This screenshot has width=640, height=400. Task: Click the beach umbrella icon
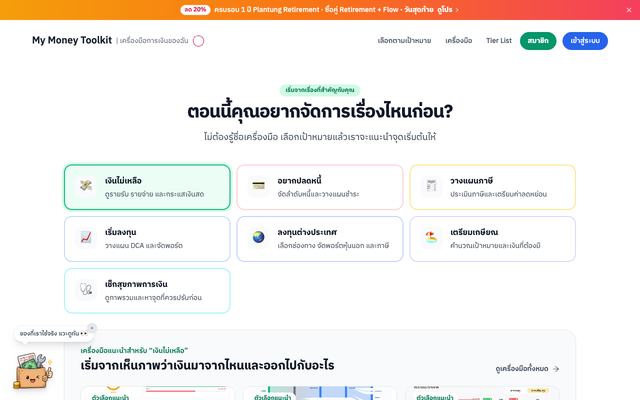pos(431,238)
